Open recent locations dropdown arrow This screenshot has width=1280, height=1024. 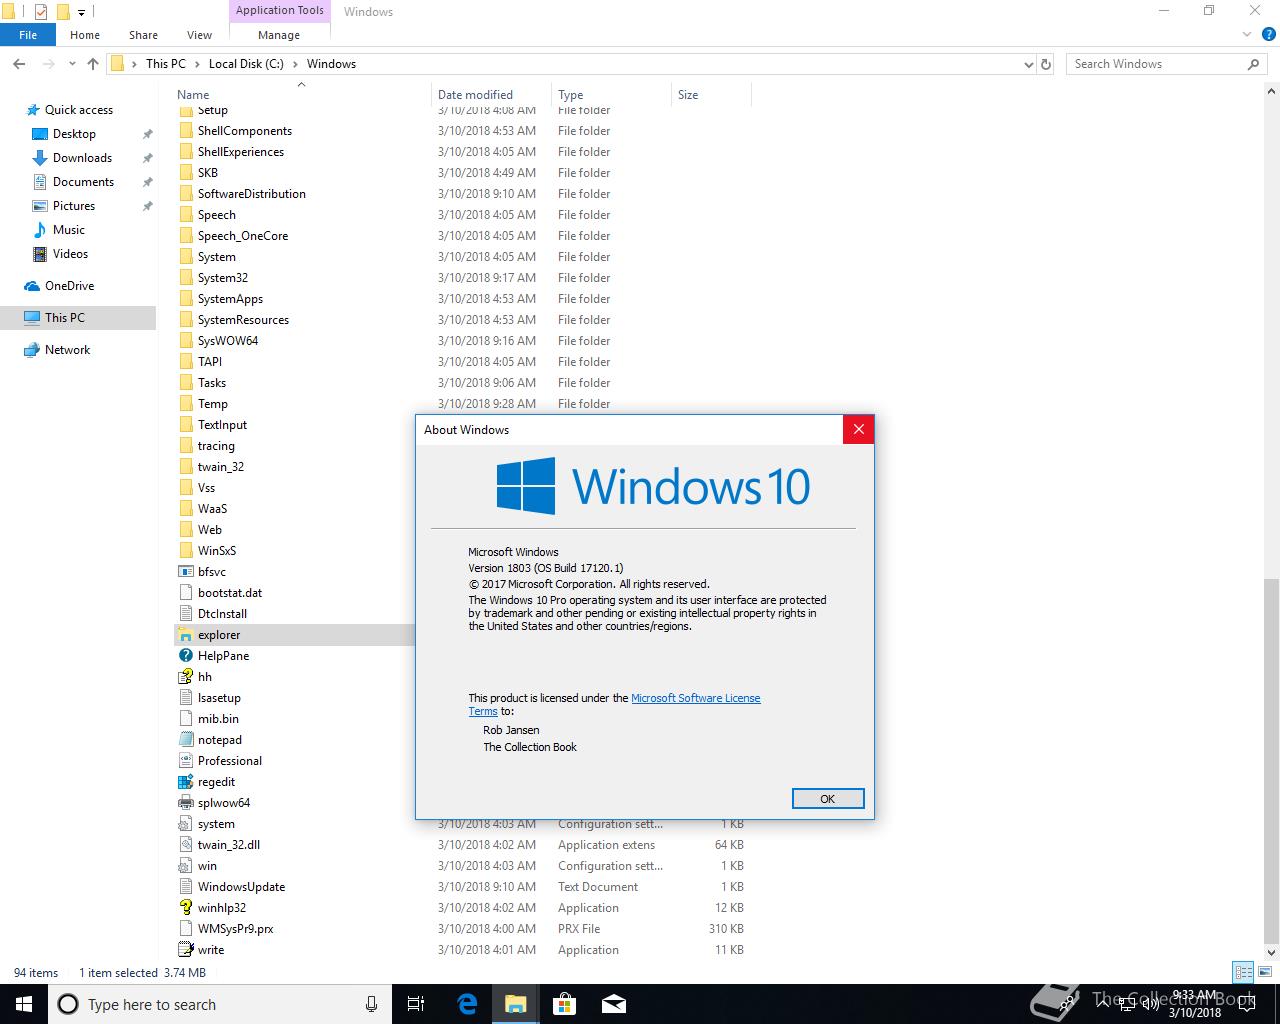click(x=73, y=64)
